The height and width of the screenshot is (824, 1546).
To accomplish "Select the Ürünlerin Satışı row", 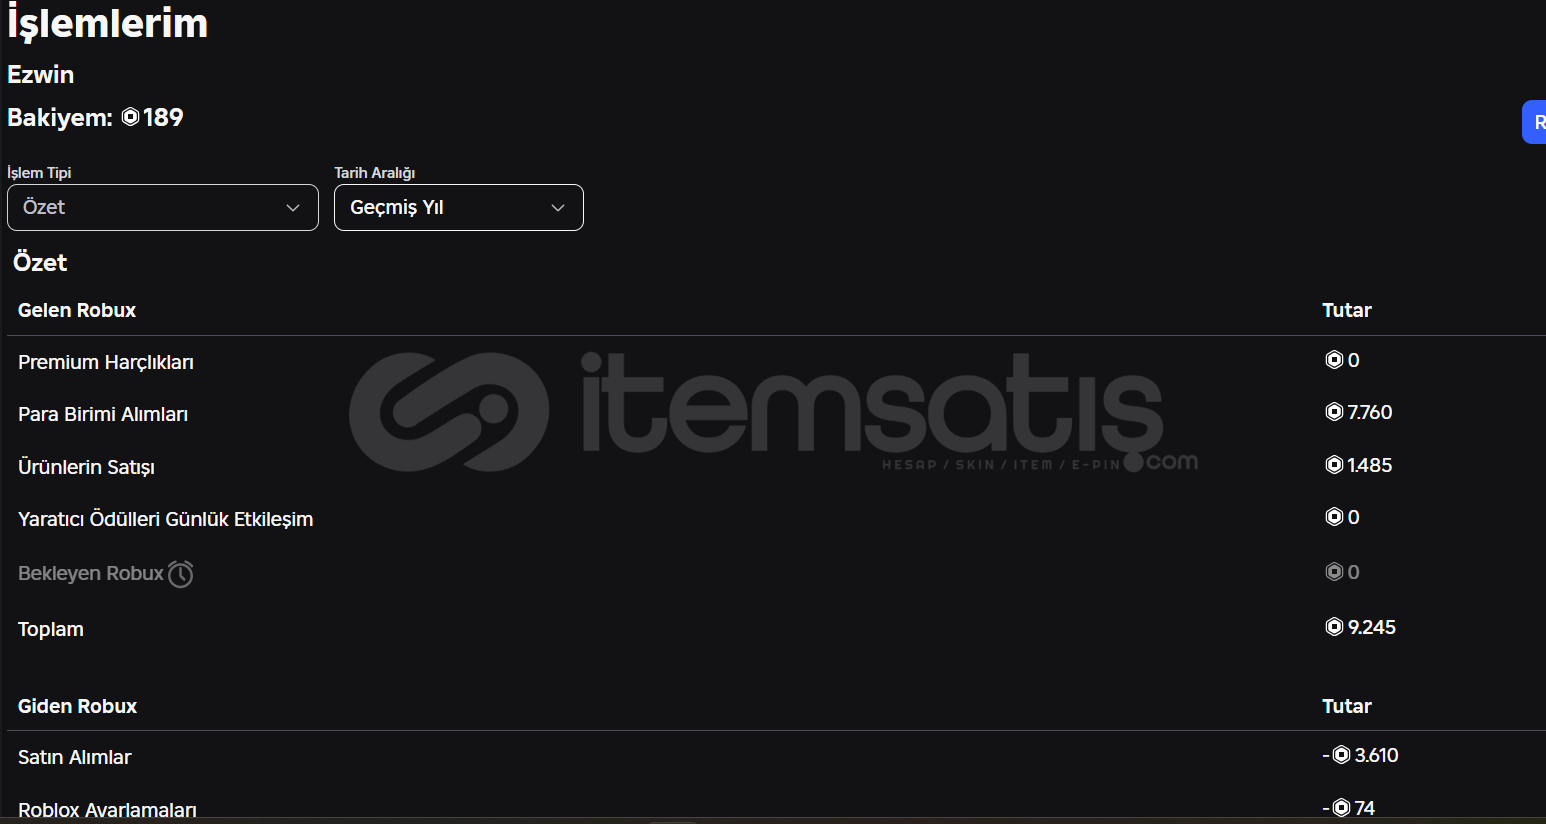I will [x=776, y=467].
